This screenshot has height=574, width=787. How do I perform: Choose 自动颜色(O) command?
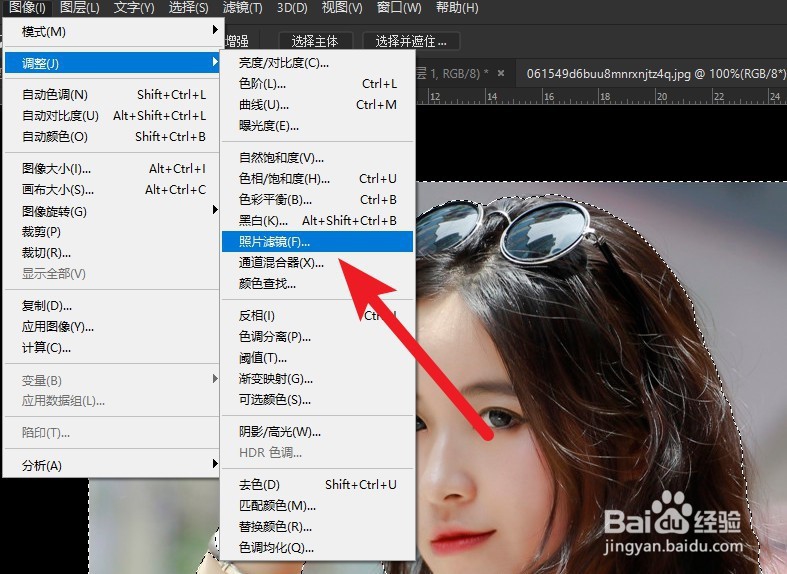click(x=111, y=136)
